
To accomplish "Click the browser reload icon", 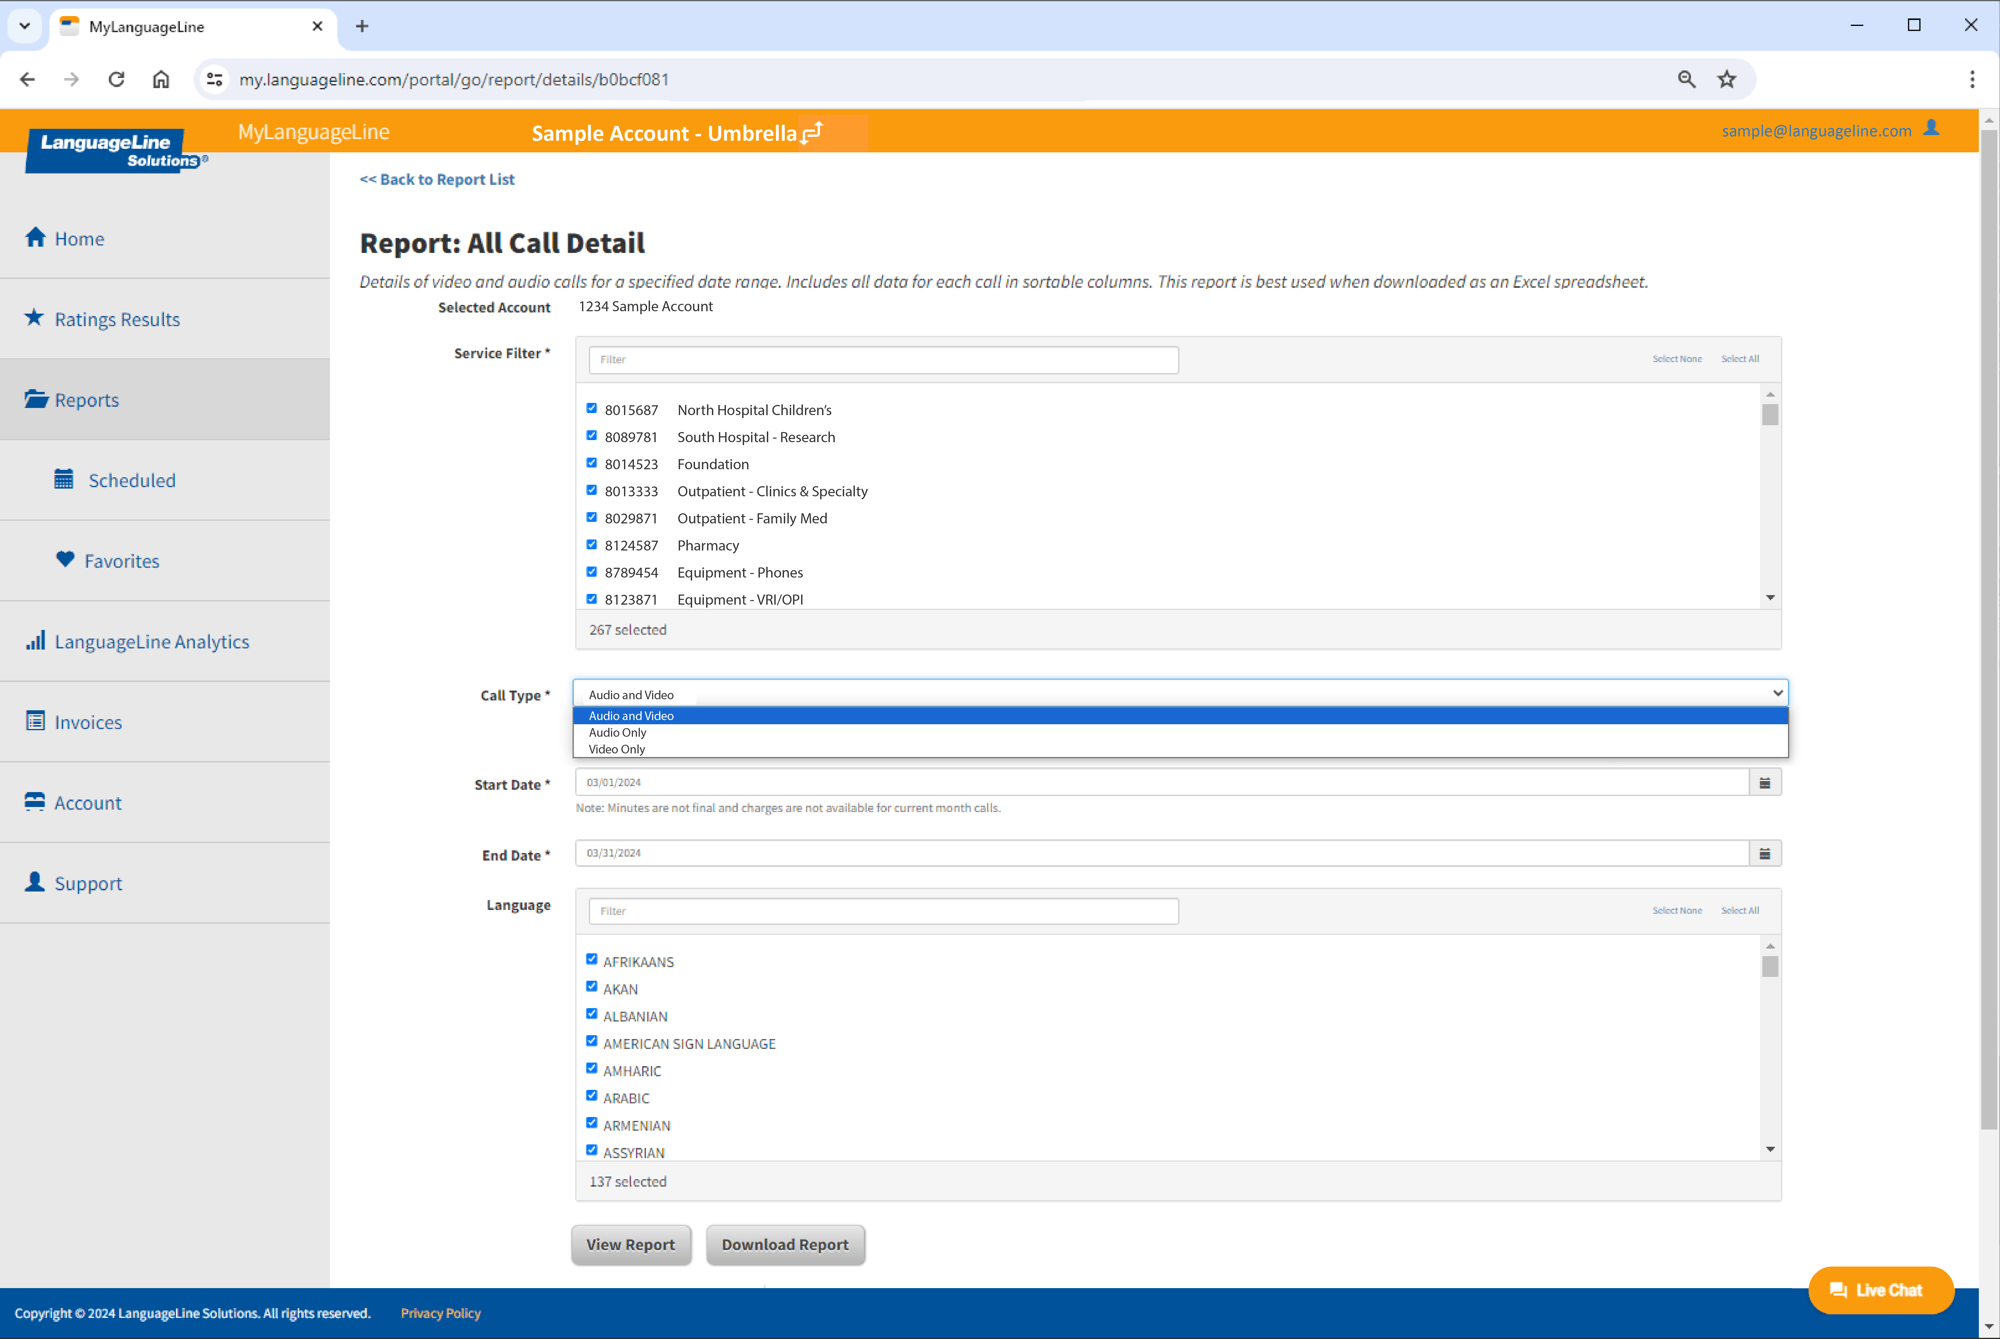I will 116,80.
